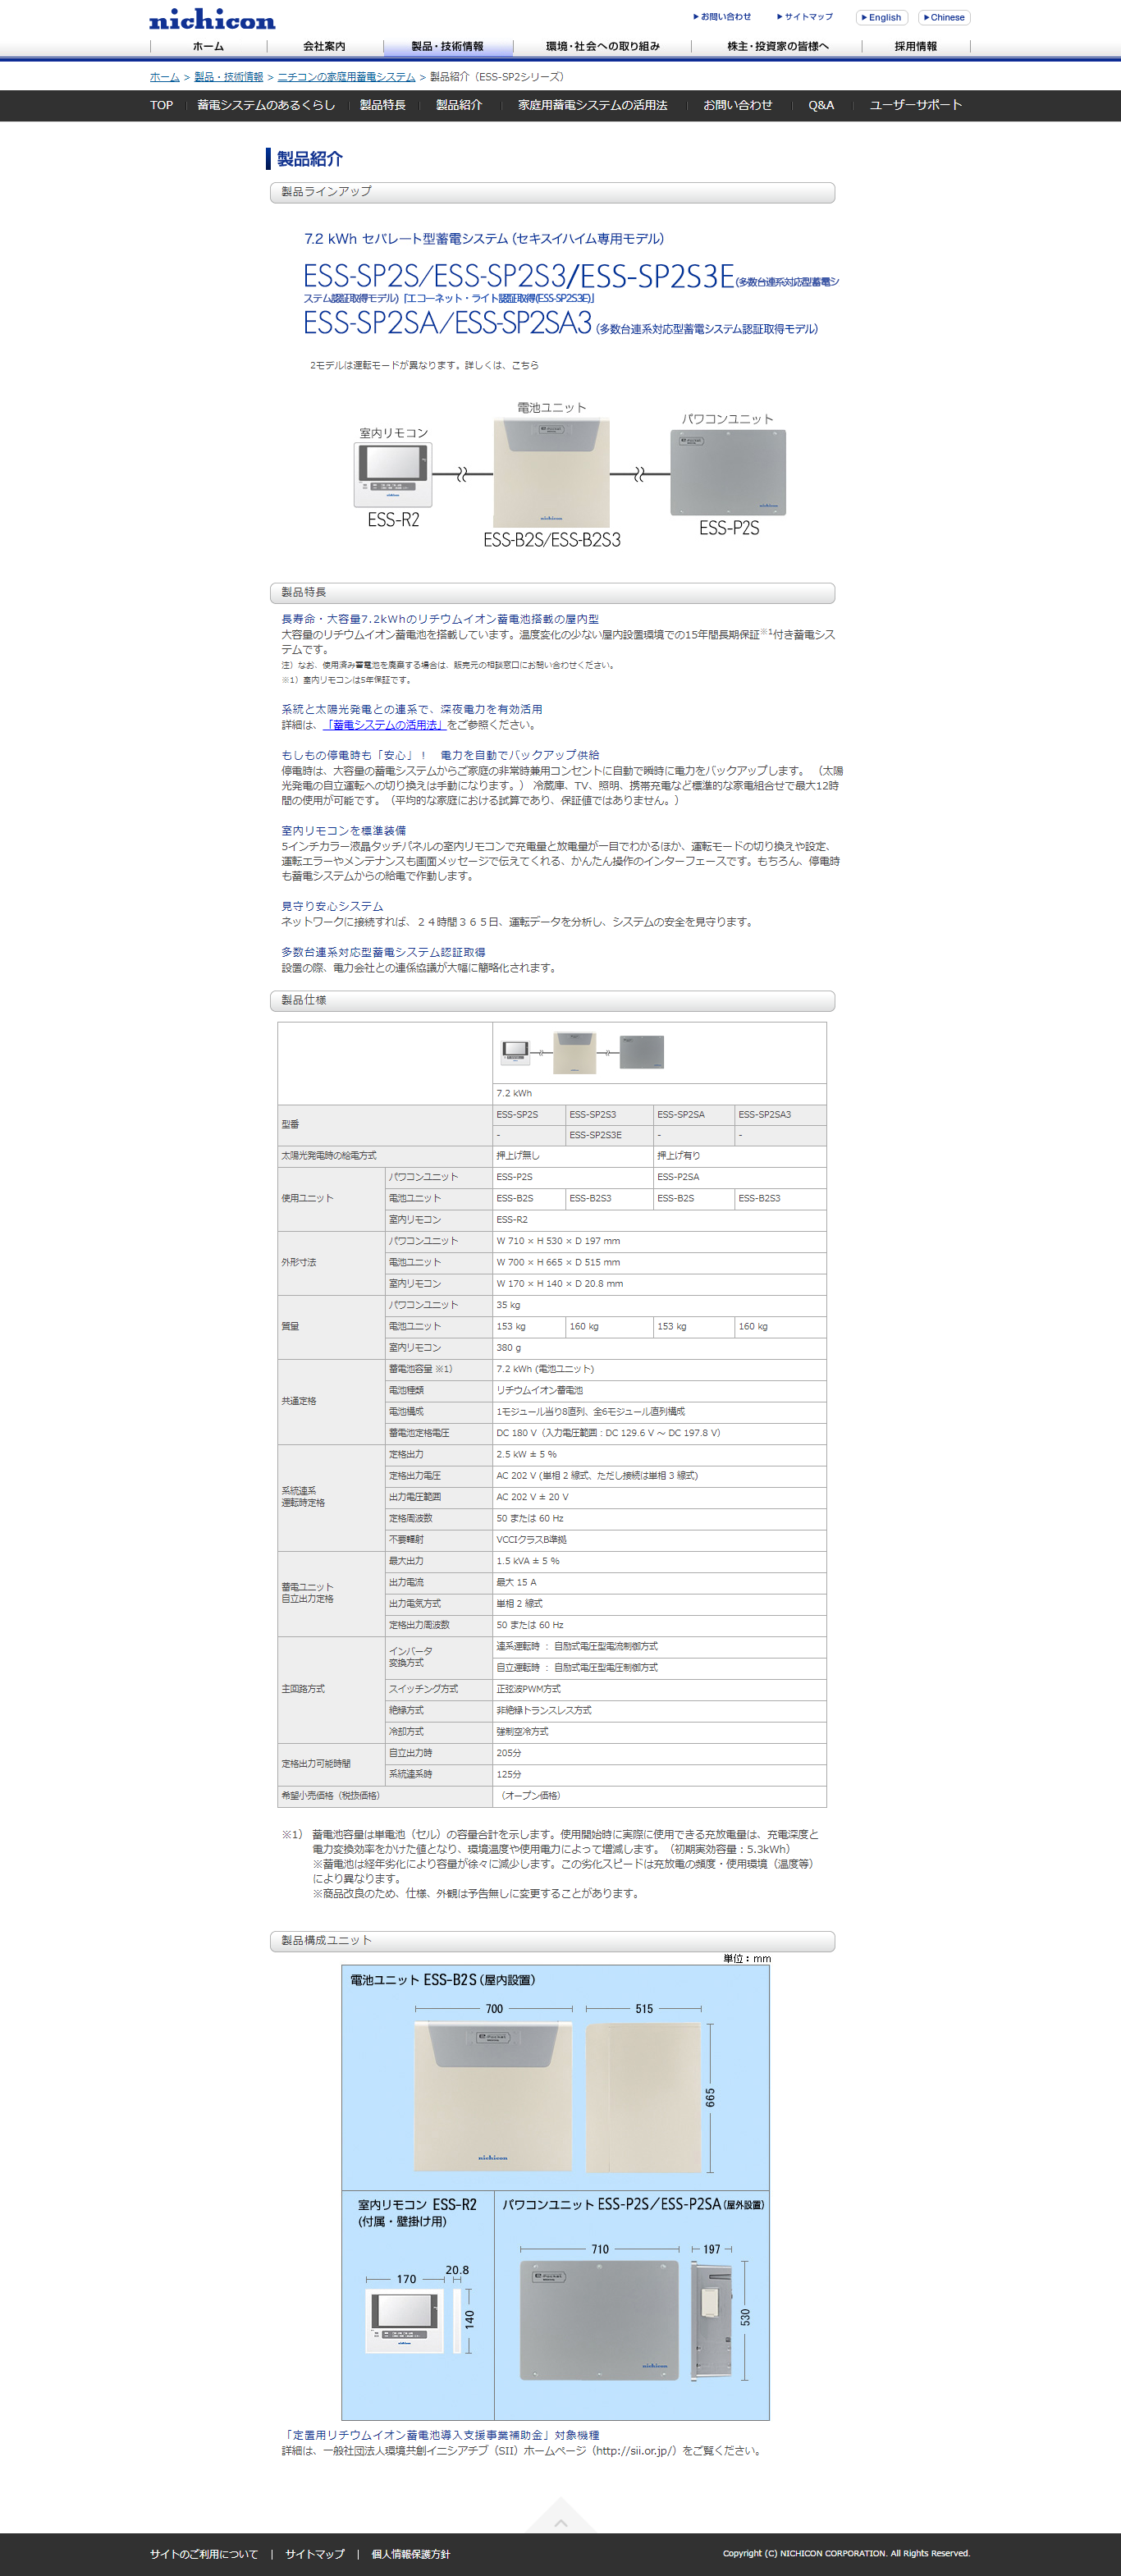Click the 205分 duration cell
1121x2576 pixels.
tap(660, 1754)
